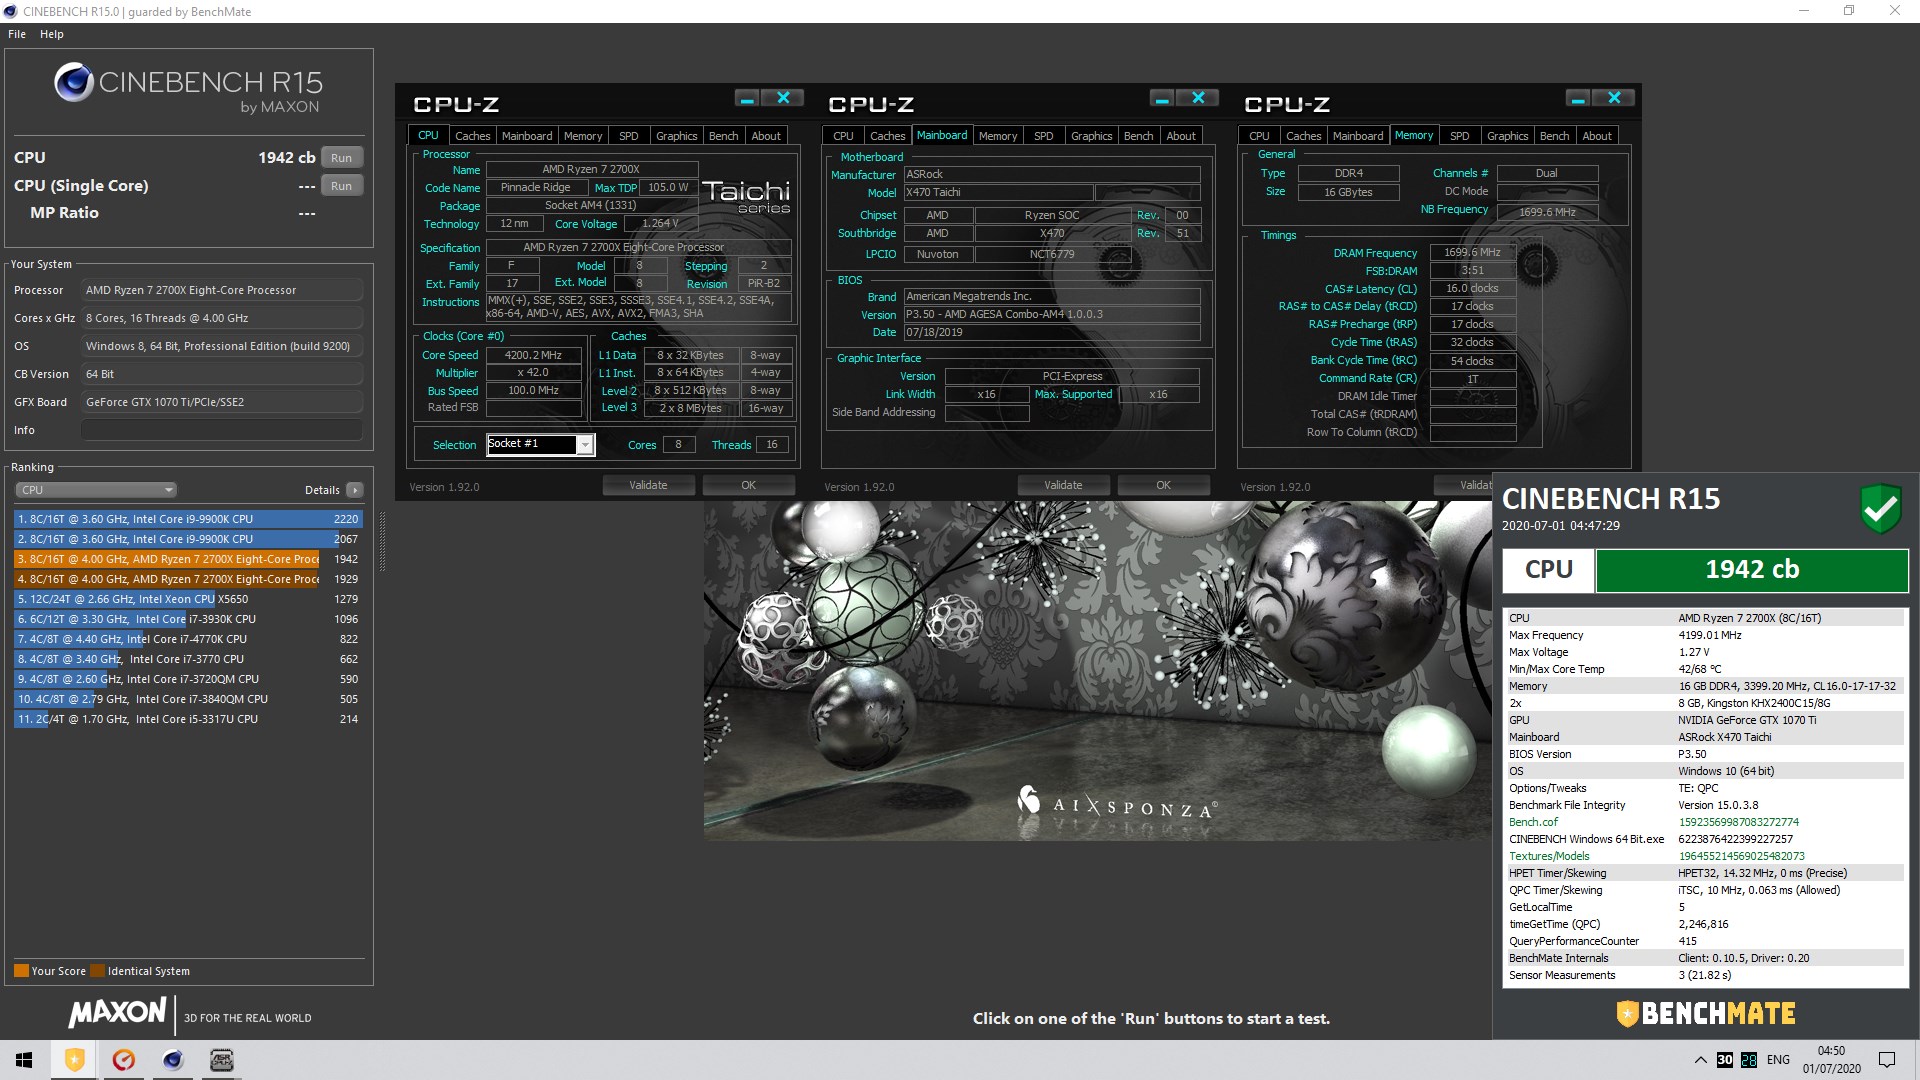
Task: Open the File menu
Action: pyautogui.click(x=17, y=34)
